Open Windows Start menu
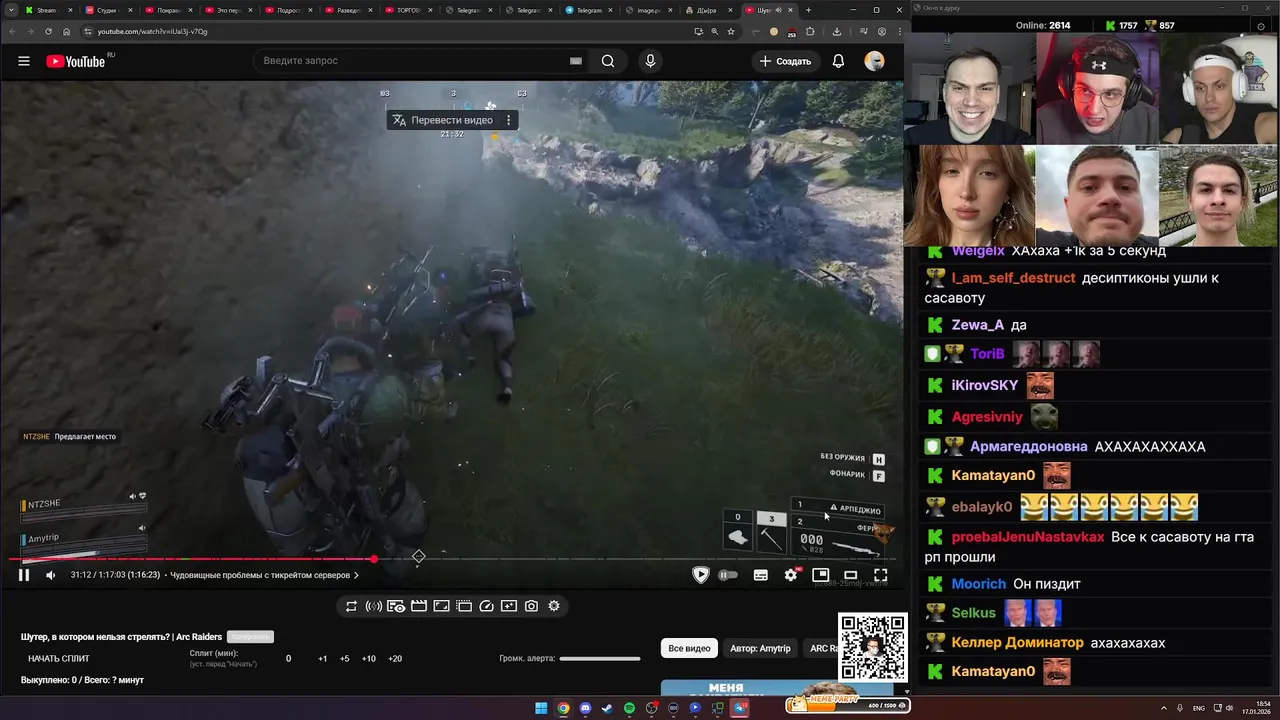This screenshot has width=1280, height=720. (541, 708)
